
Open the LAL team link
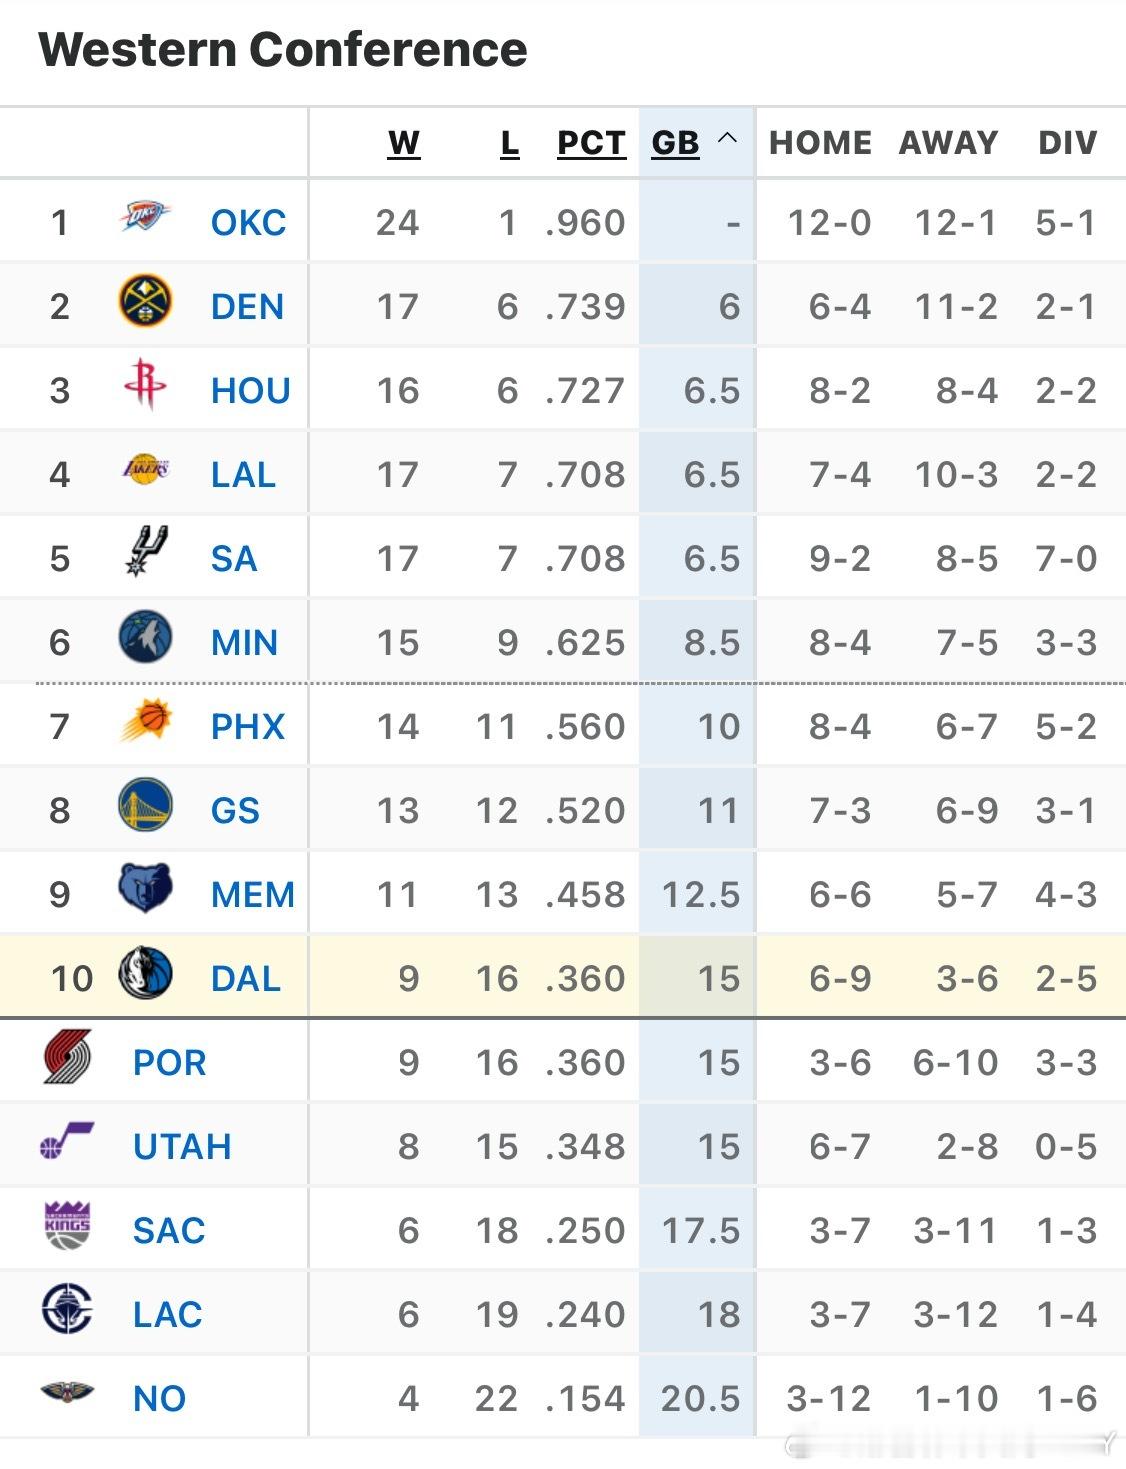click(243, 474)
